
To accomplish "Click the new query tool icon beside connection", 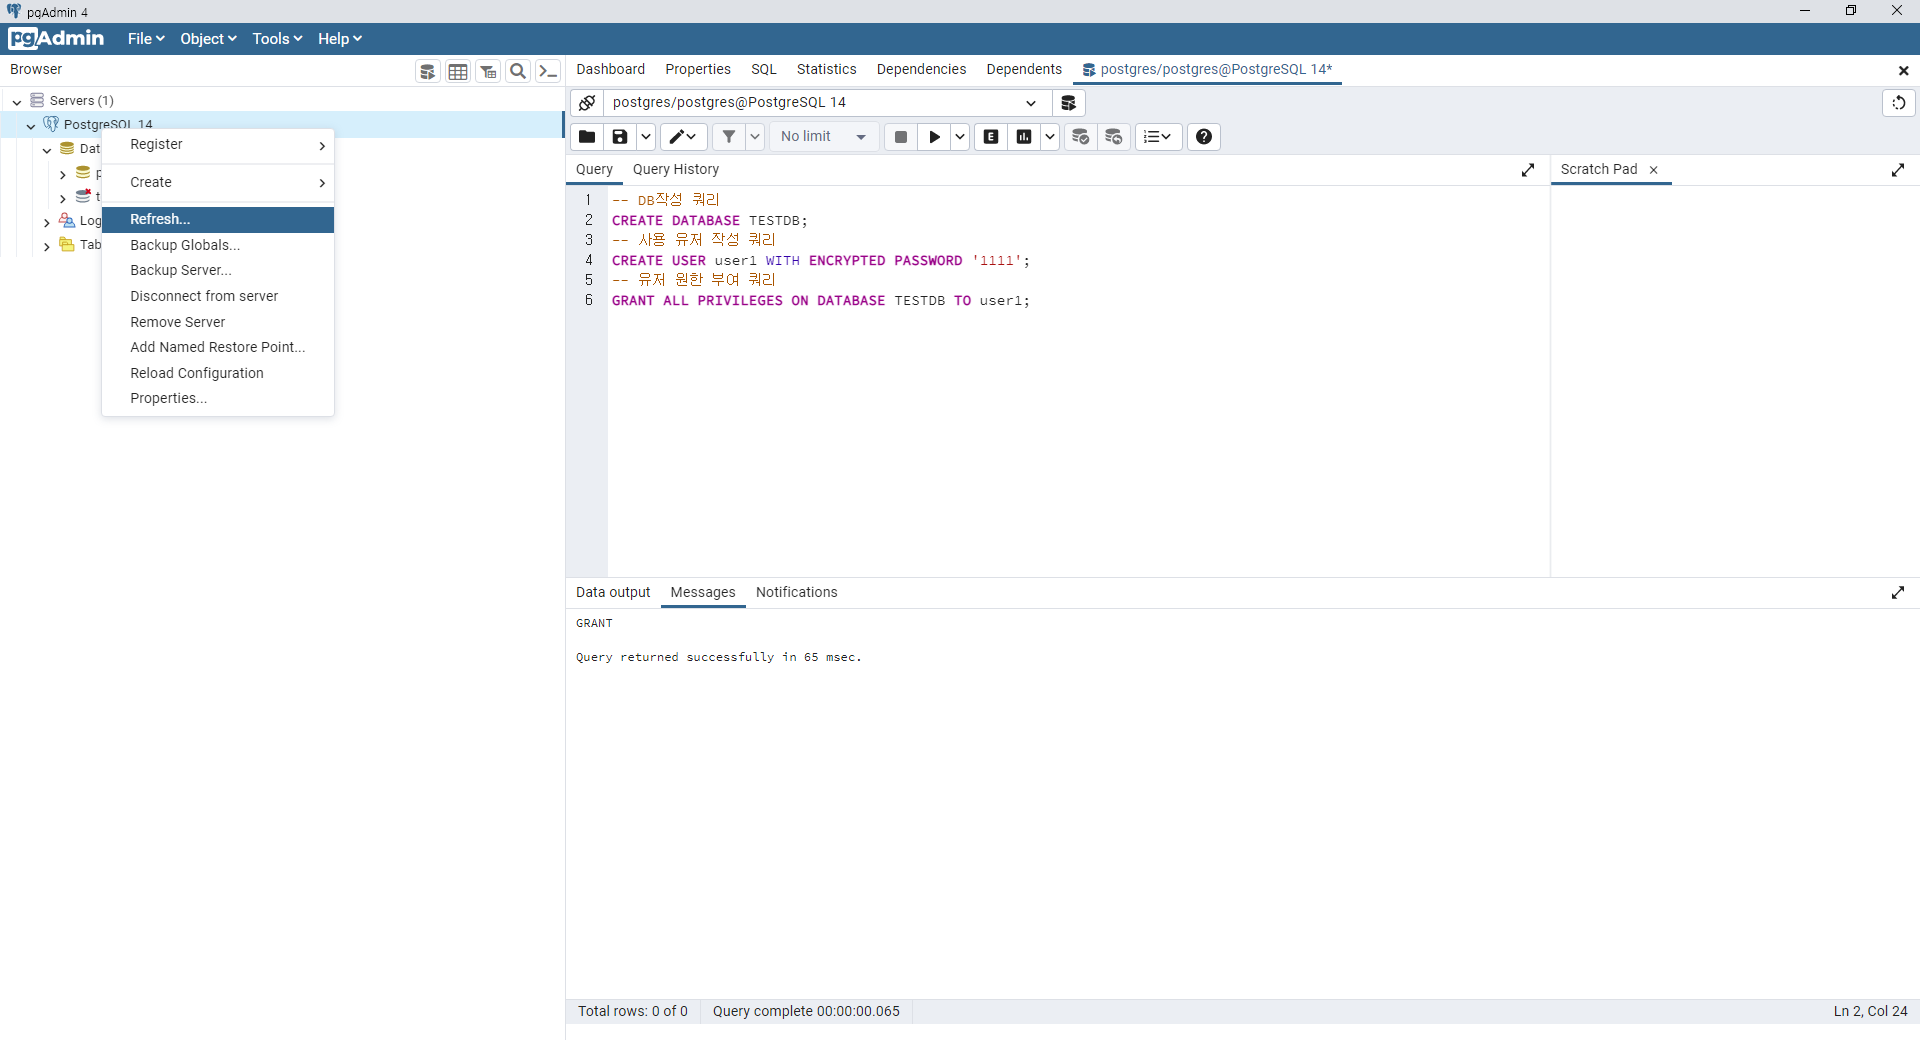I will point(1068,103).
